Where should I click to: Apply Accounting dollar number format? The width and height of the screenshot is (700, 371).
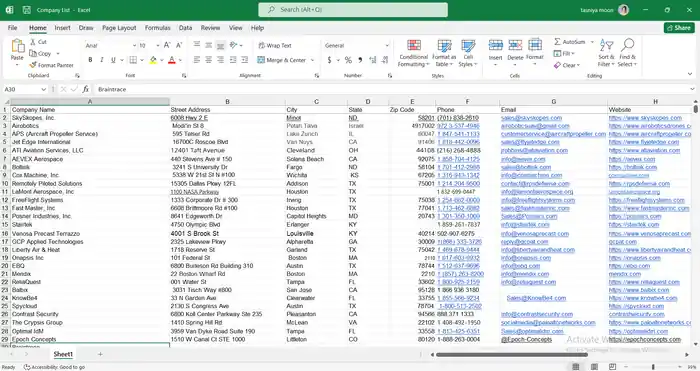[x=329, y=60]
